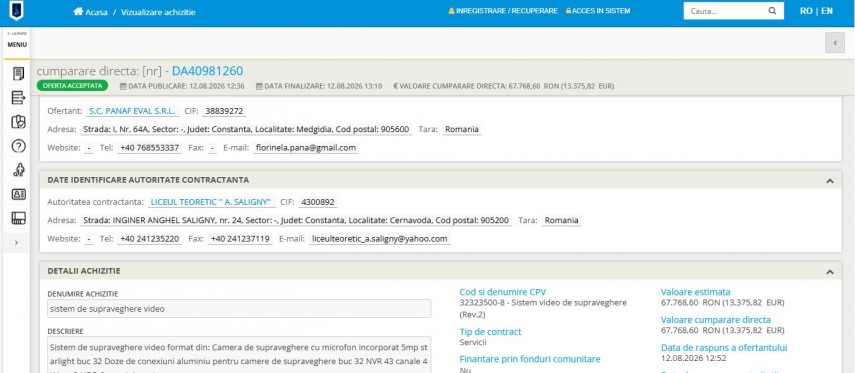Viewport: 855px width, 373px height.
Task: Click the VALOARE CUMPARARE DIRECTA header text
Action: 504,86
